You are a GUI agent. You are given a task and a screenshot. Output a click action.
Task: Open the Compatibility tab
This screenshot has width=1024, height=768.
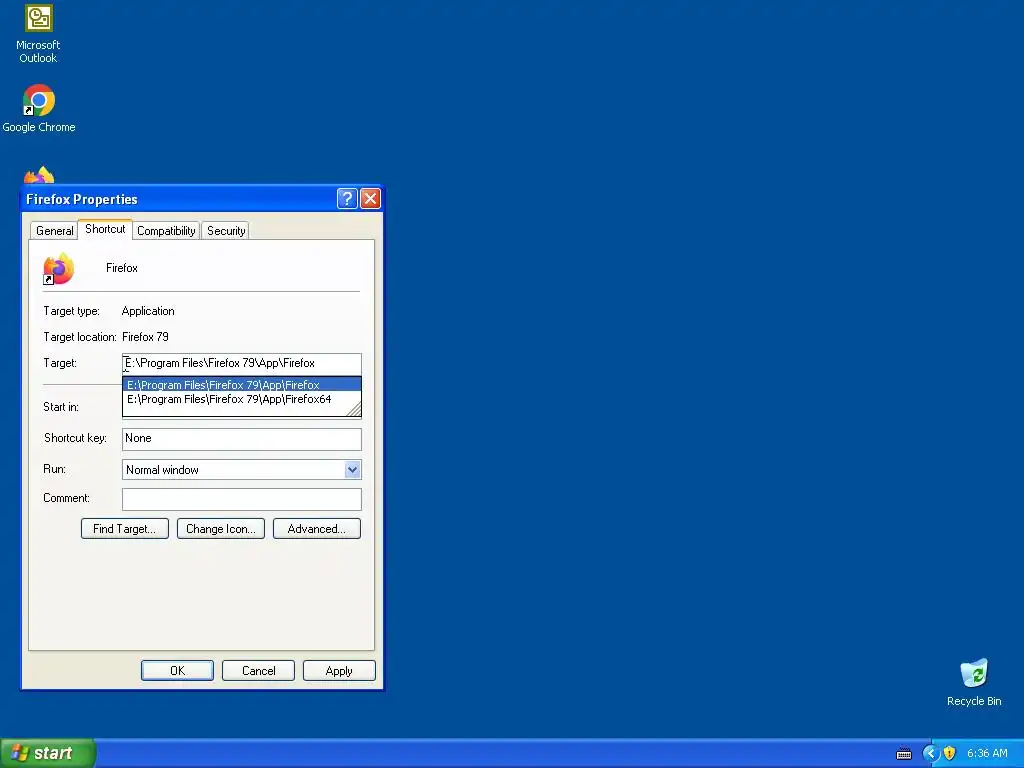166,231
